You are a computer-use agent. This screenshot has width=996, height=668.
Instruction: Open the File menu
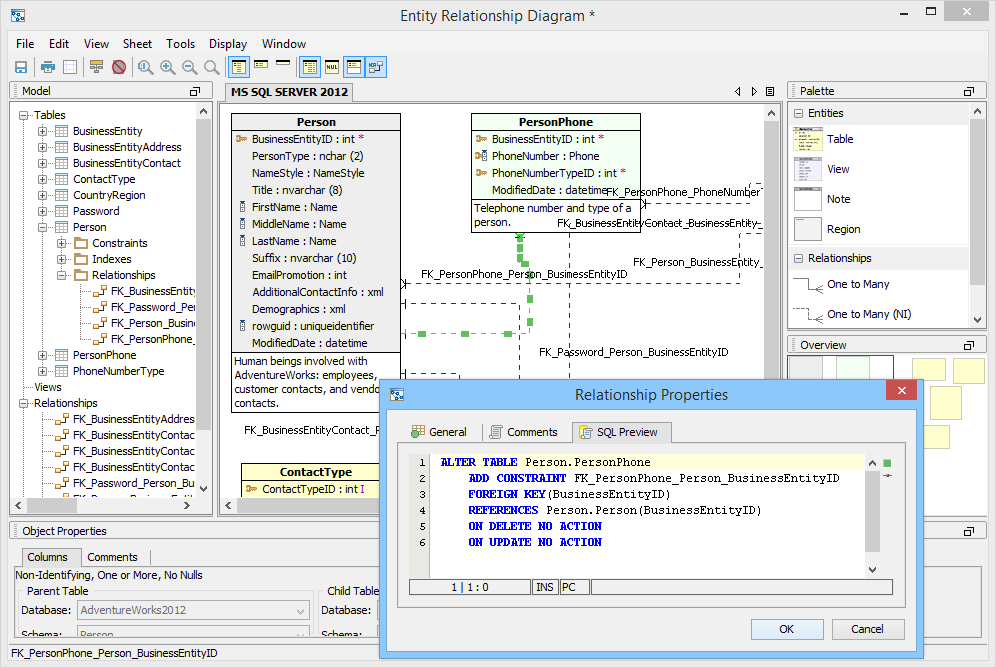[x=25, y=44]
